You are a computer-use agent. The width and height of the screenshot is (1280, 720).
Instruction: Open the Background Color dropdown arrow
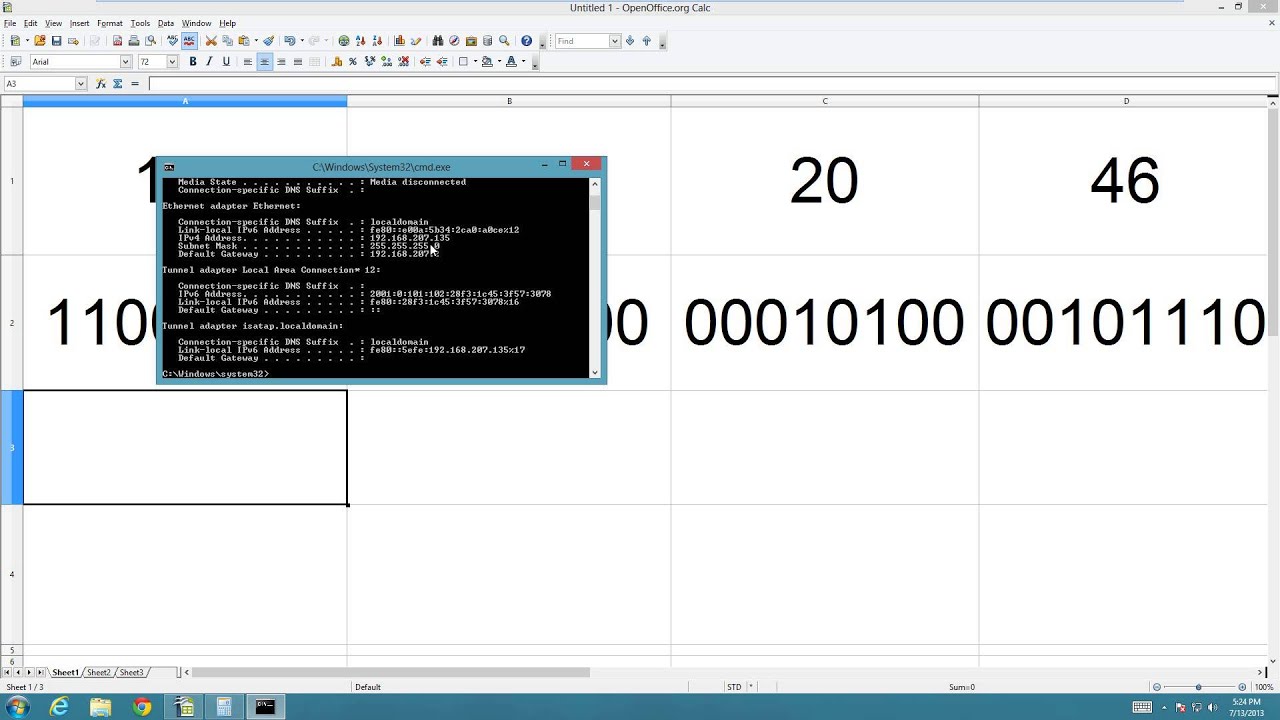click(x=499, y=62)
